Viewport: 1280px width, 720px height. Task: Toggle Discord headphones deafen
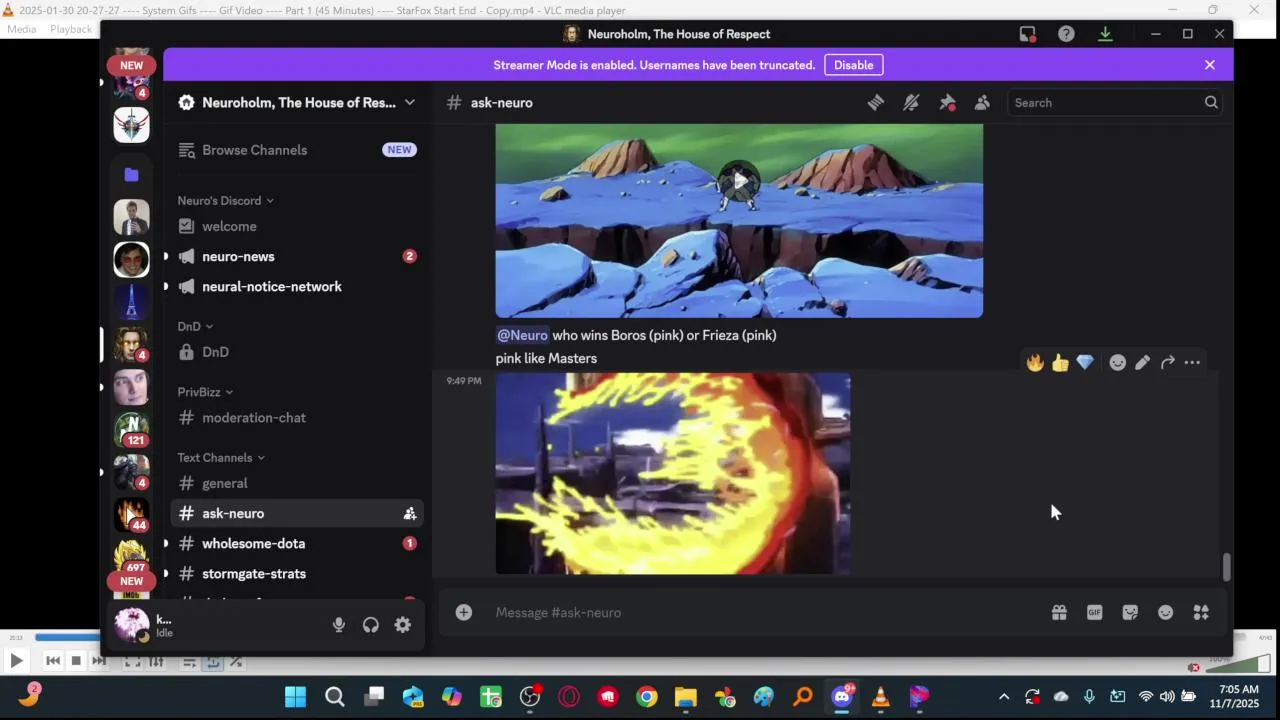[x=371, y=625]
